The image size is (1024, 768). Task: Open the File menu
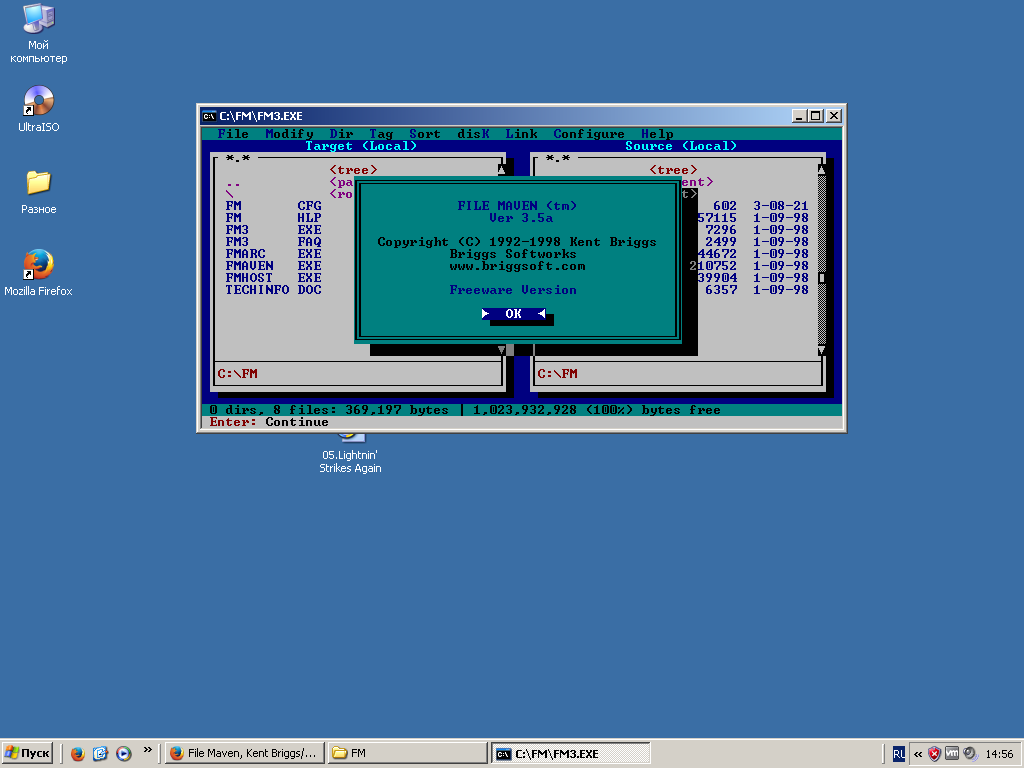tap(232, 133)
